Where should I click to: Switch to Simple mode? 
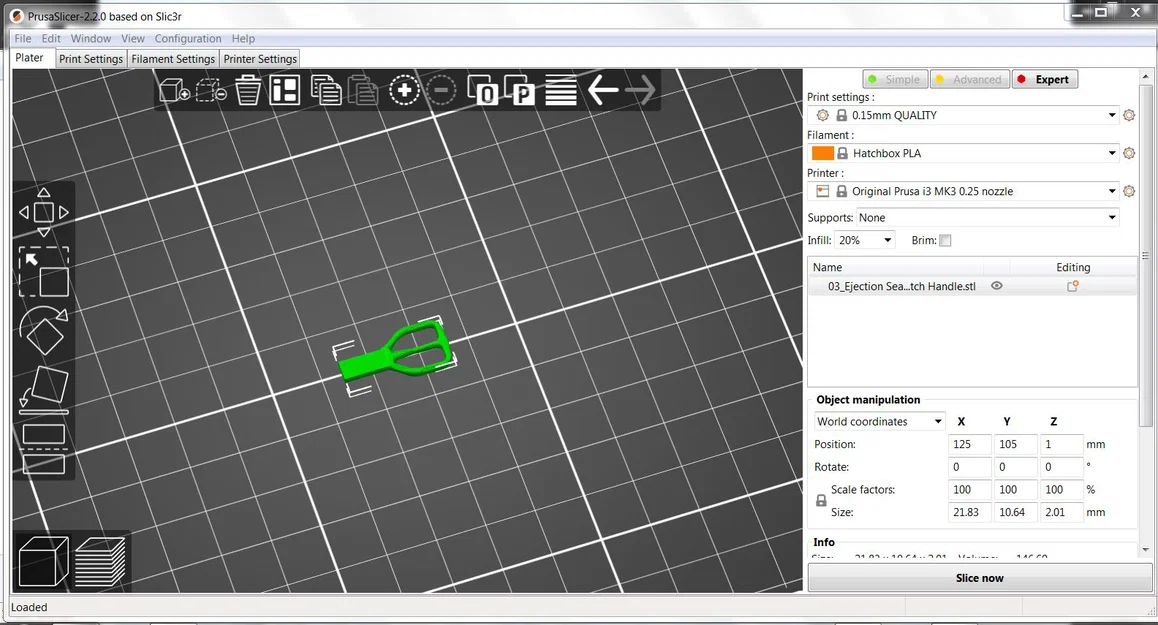(x=895, y=79)
